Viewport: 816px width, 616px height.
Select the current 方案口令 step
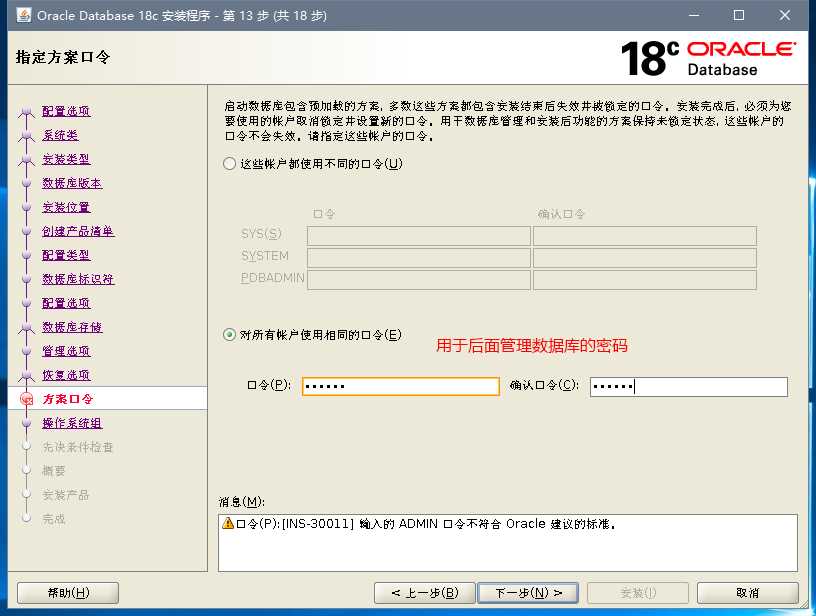coord(68,399)
